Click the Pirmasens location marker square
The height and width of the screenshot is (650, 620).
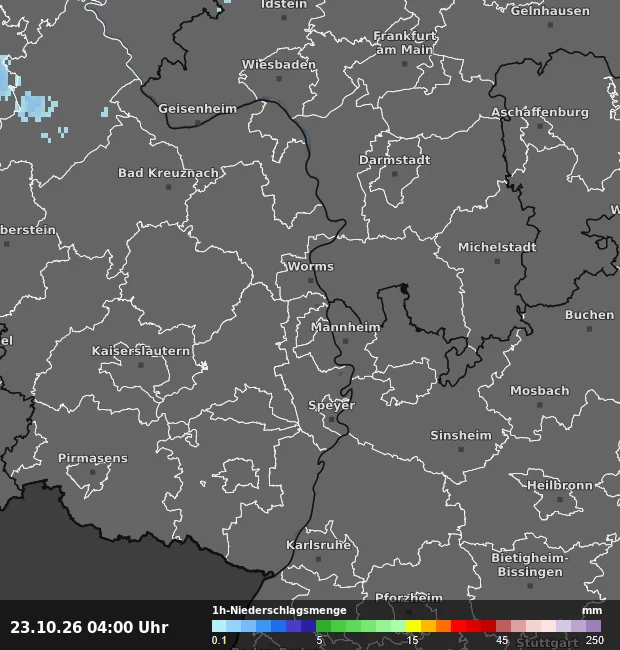pyautogui.click(x=93, y=472)
